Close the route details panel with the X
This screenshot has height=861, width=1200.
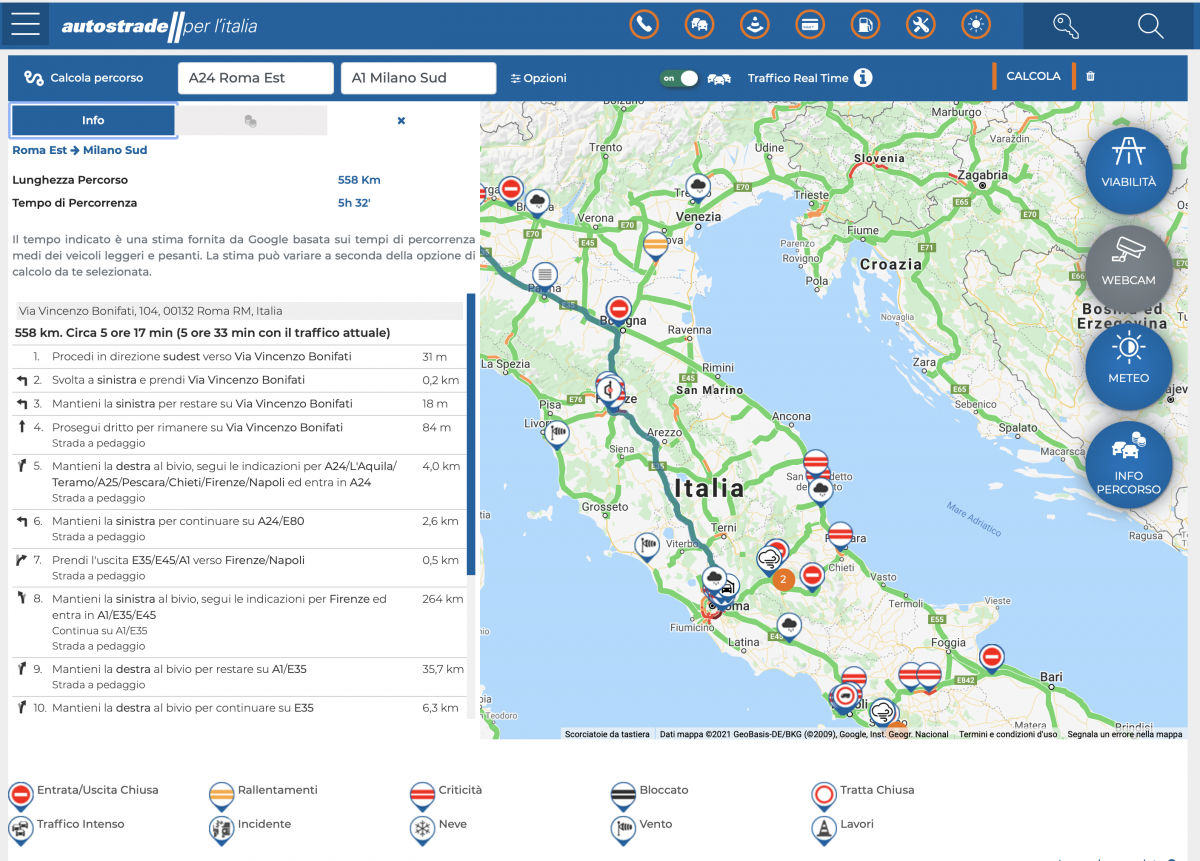click(401, 120)
